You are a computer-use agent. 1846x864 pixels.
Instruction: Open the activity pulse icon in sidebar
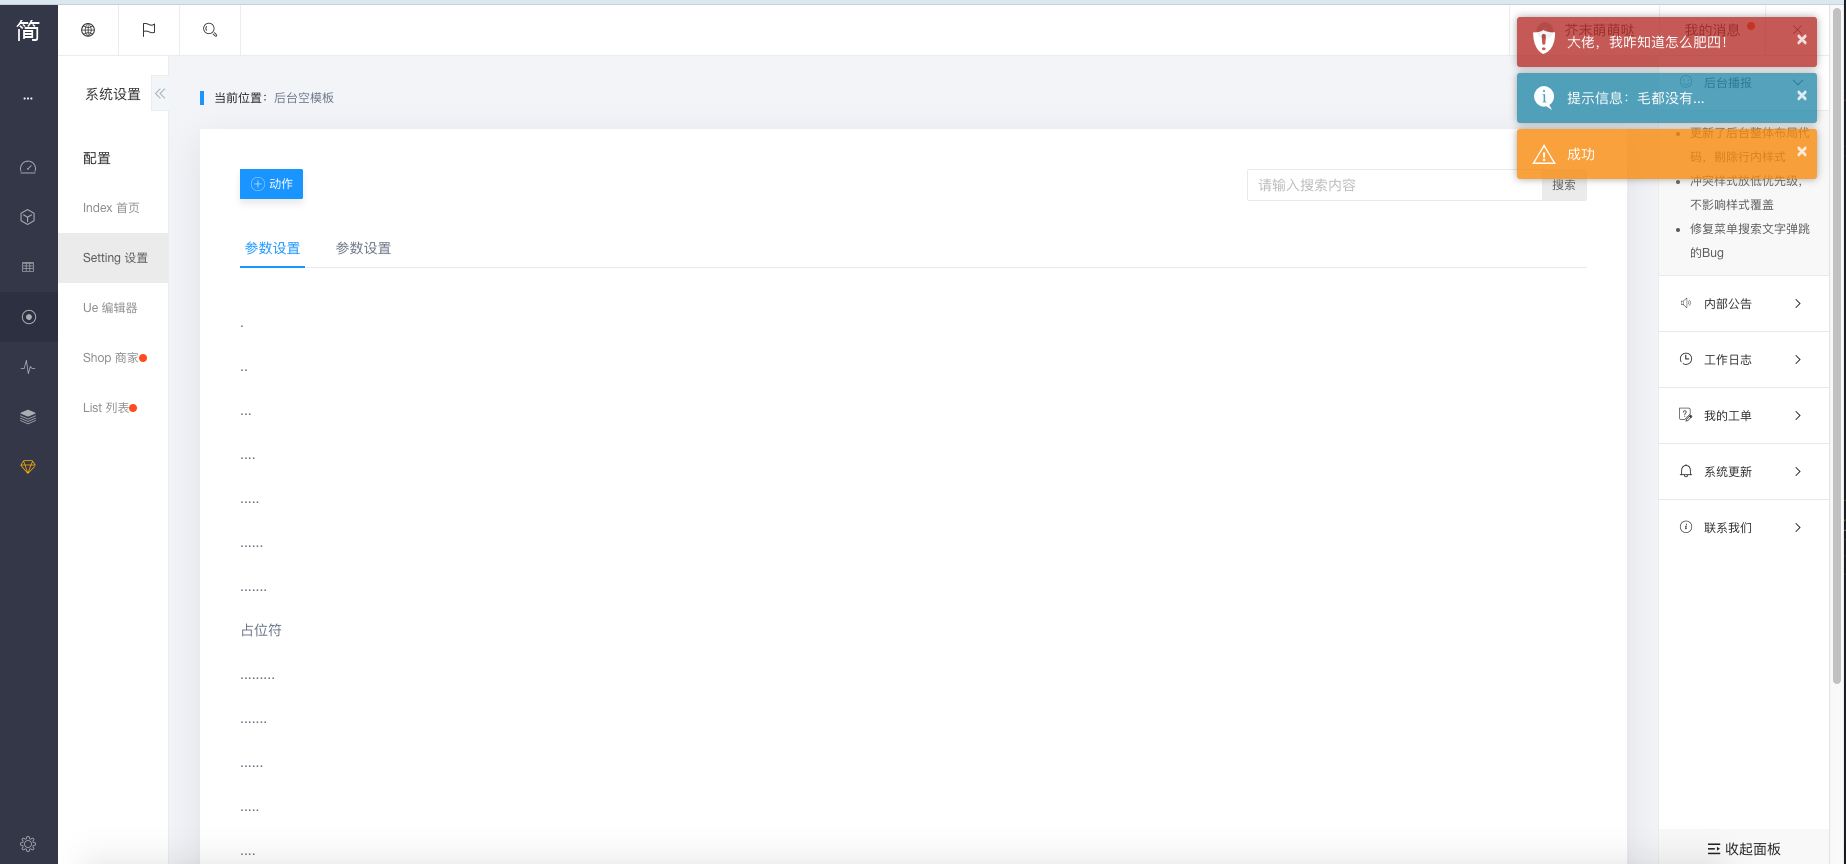tap(28, 367)
